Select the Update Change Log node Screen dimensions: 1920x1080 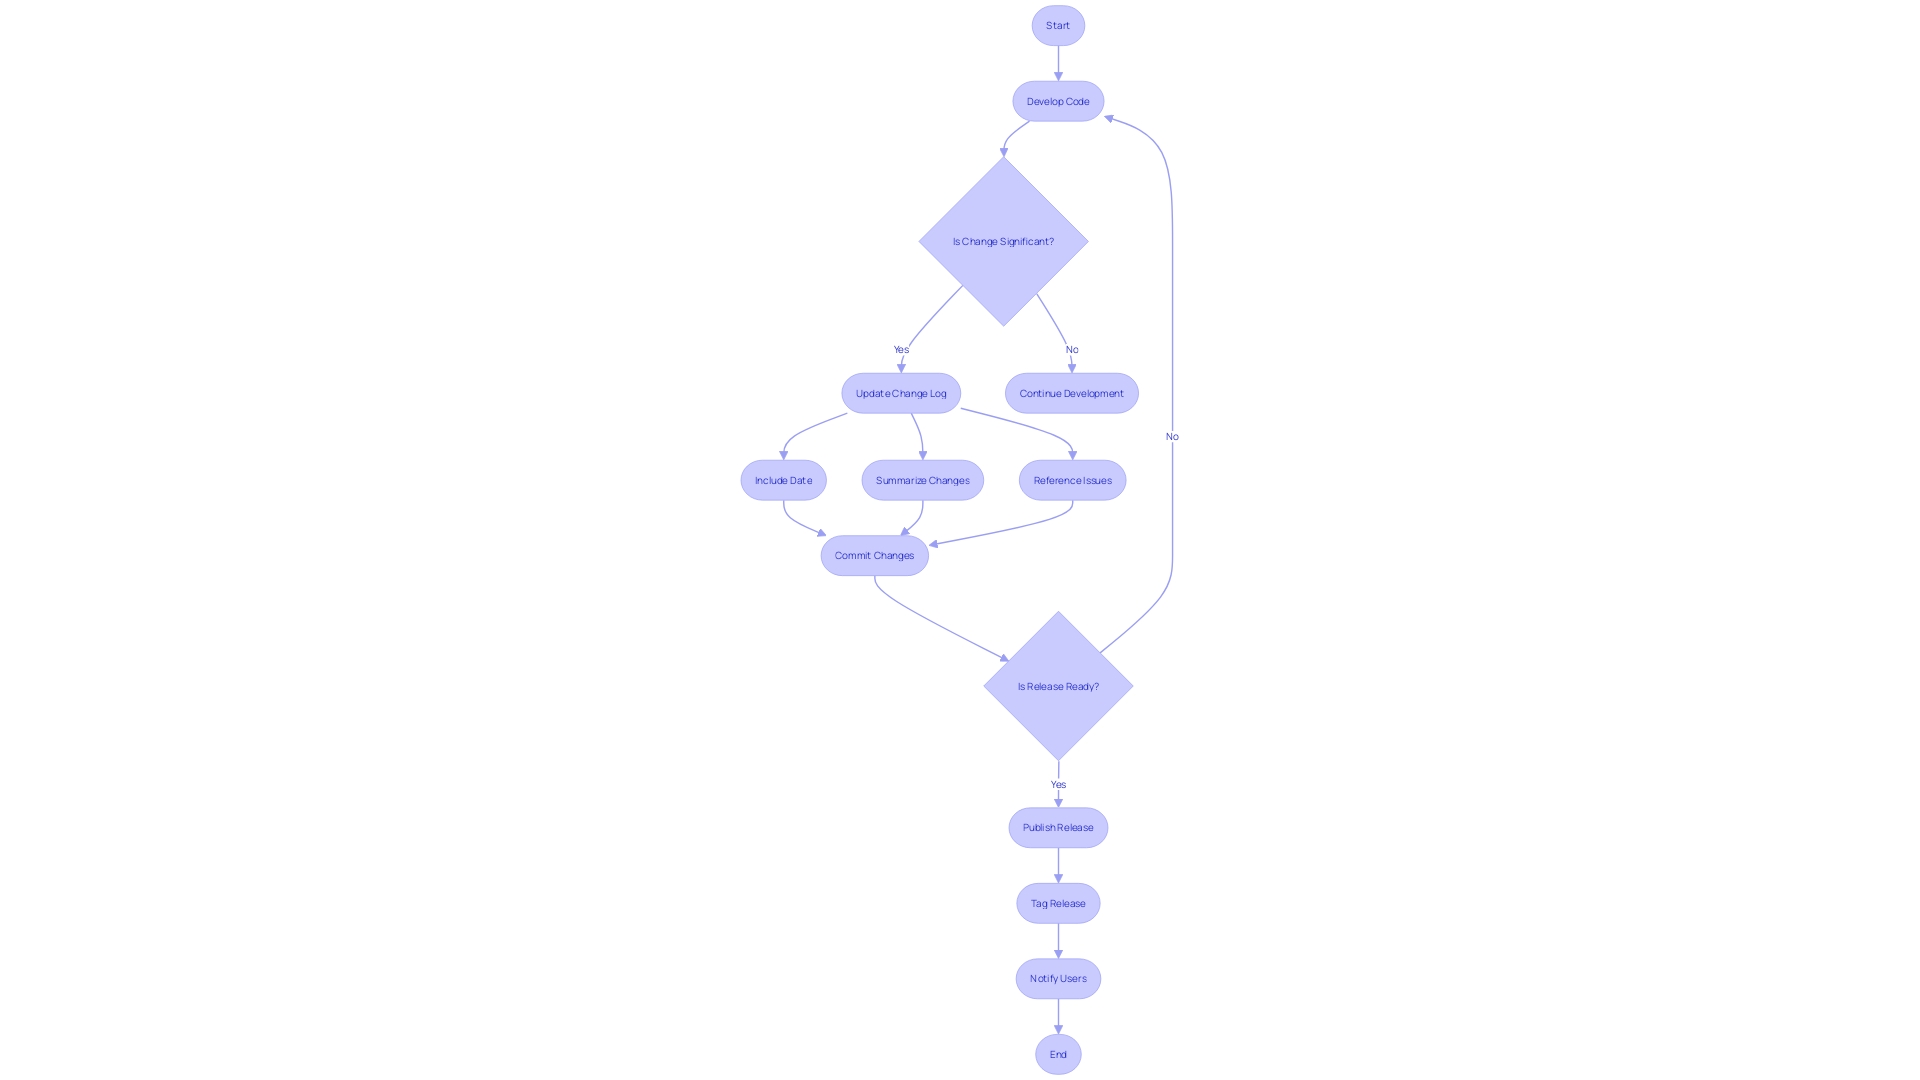(901, 392)
